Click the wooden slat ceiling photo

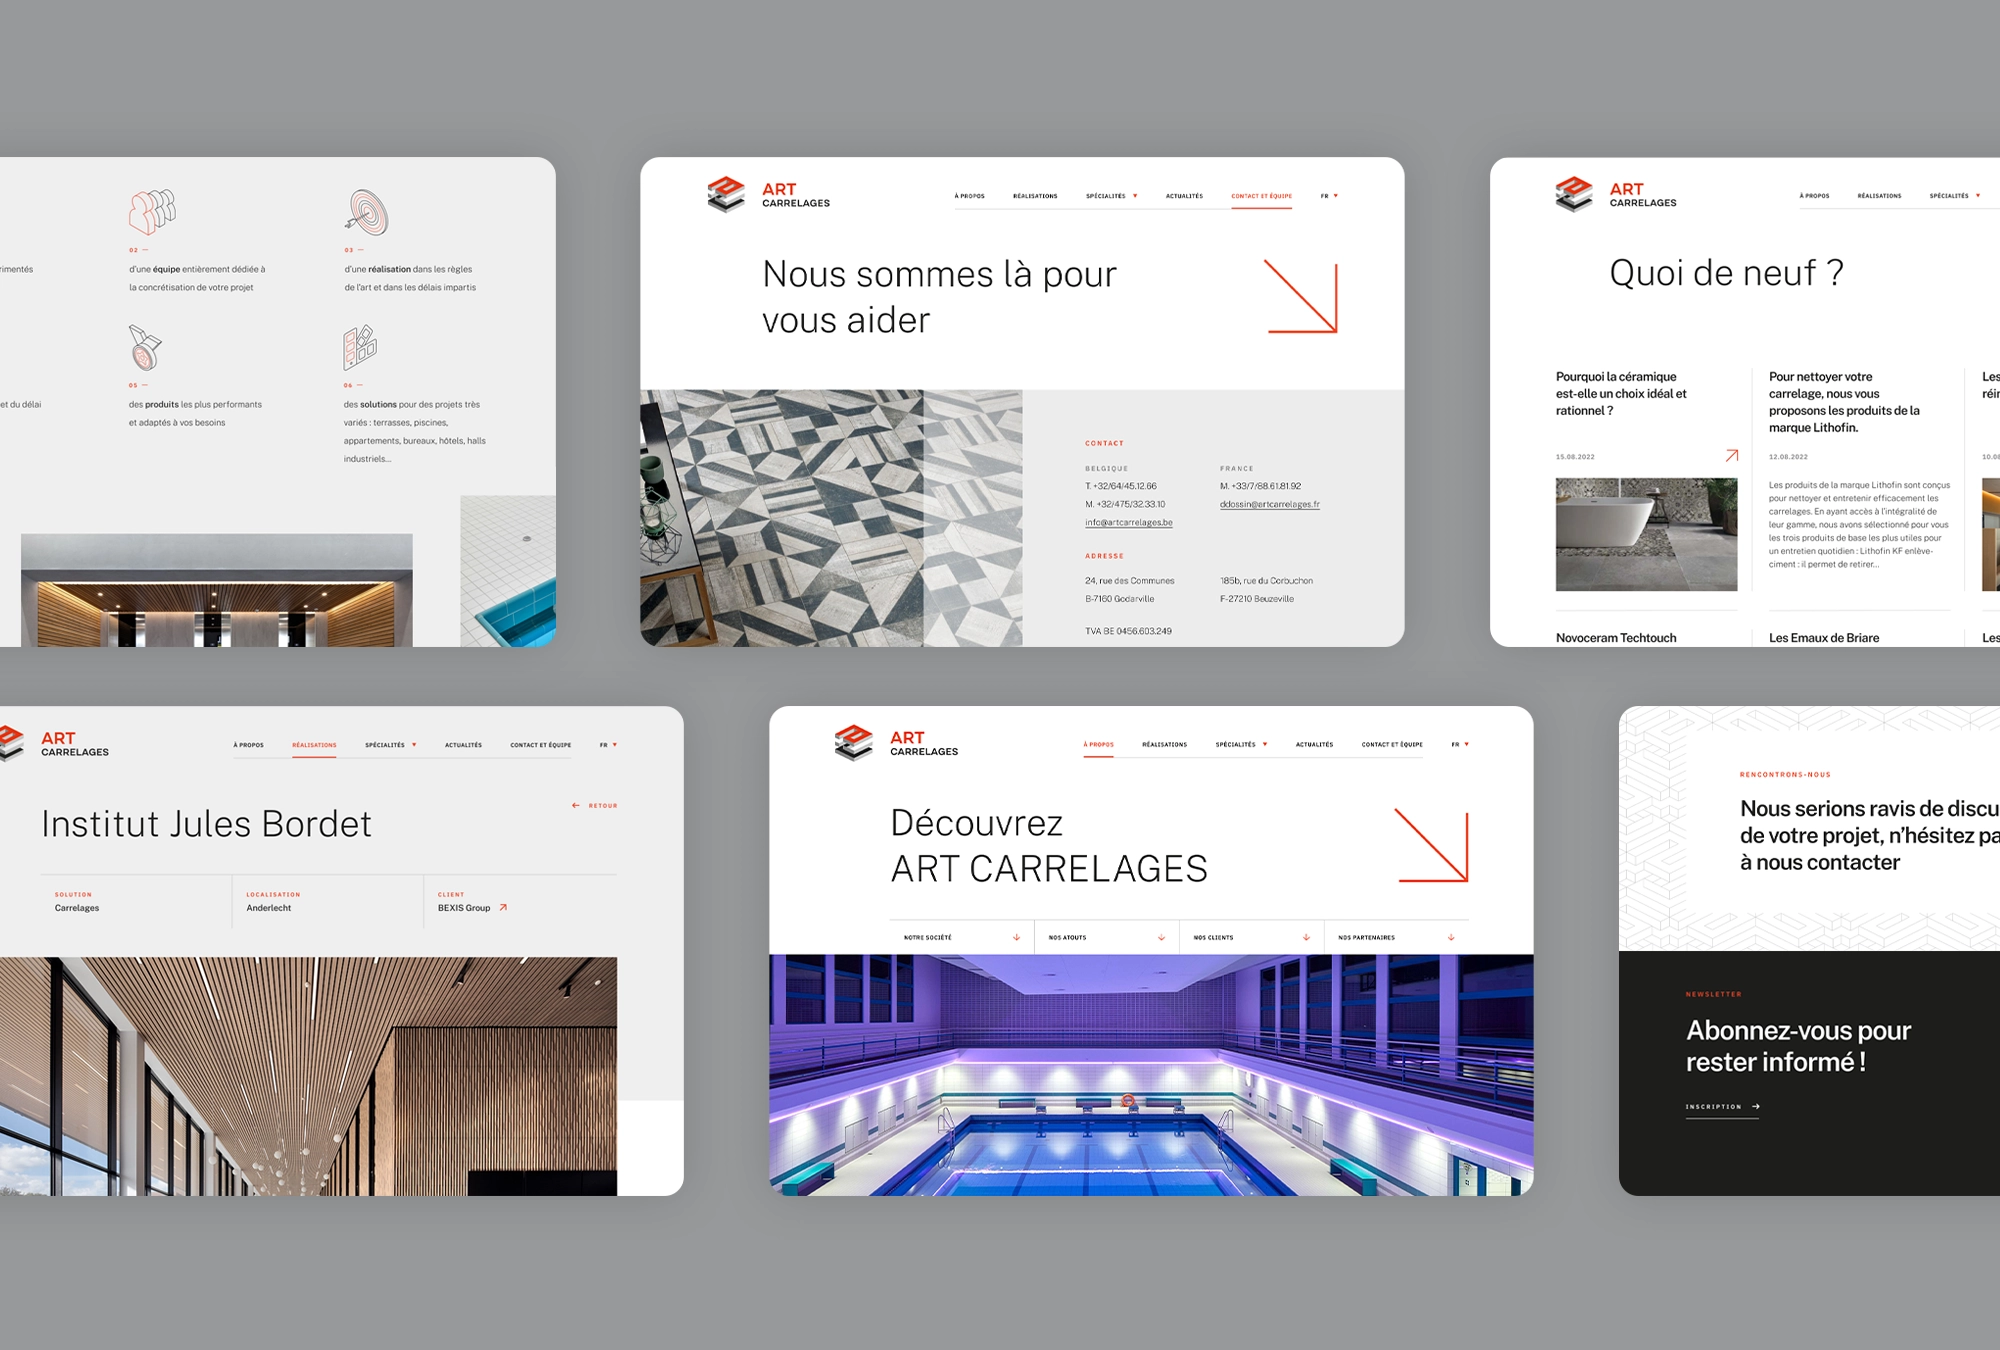[x=308, y=1076]
